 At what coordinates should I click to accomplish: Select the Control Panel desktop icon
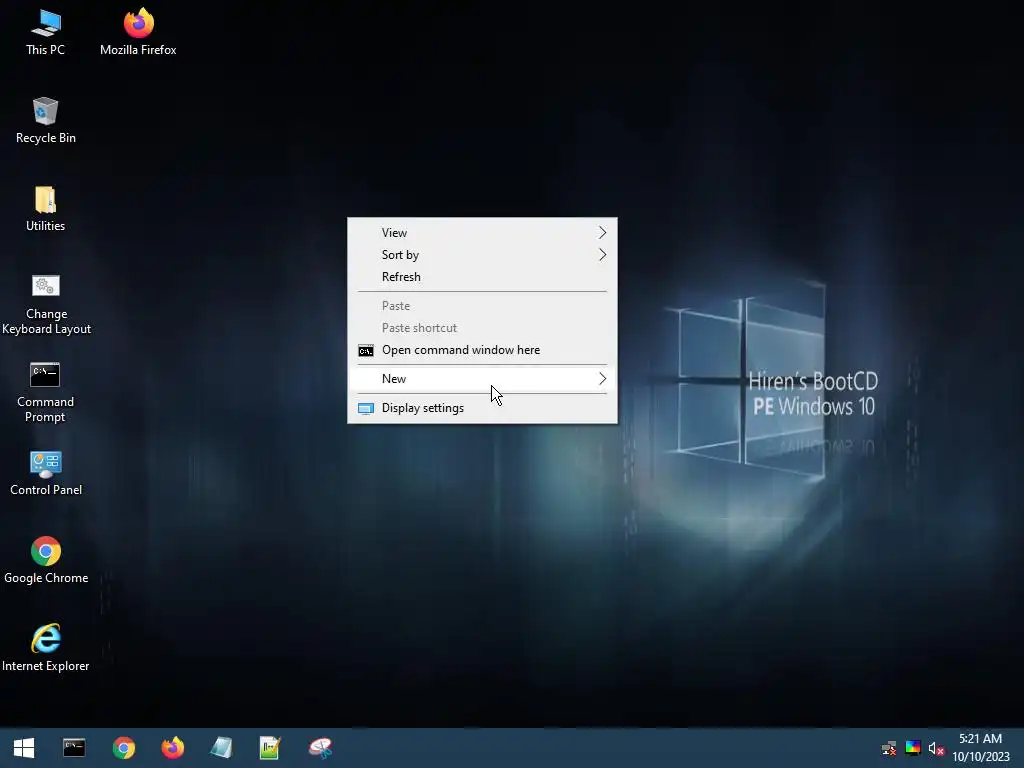pyautogui.click(x=46, y=473)
